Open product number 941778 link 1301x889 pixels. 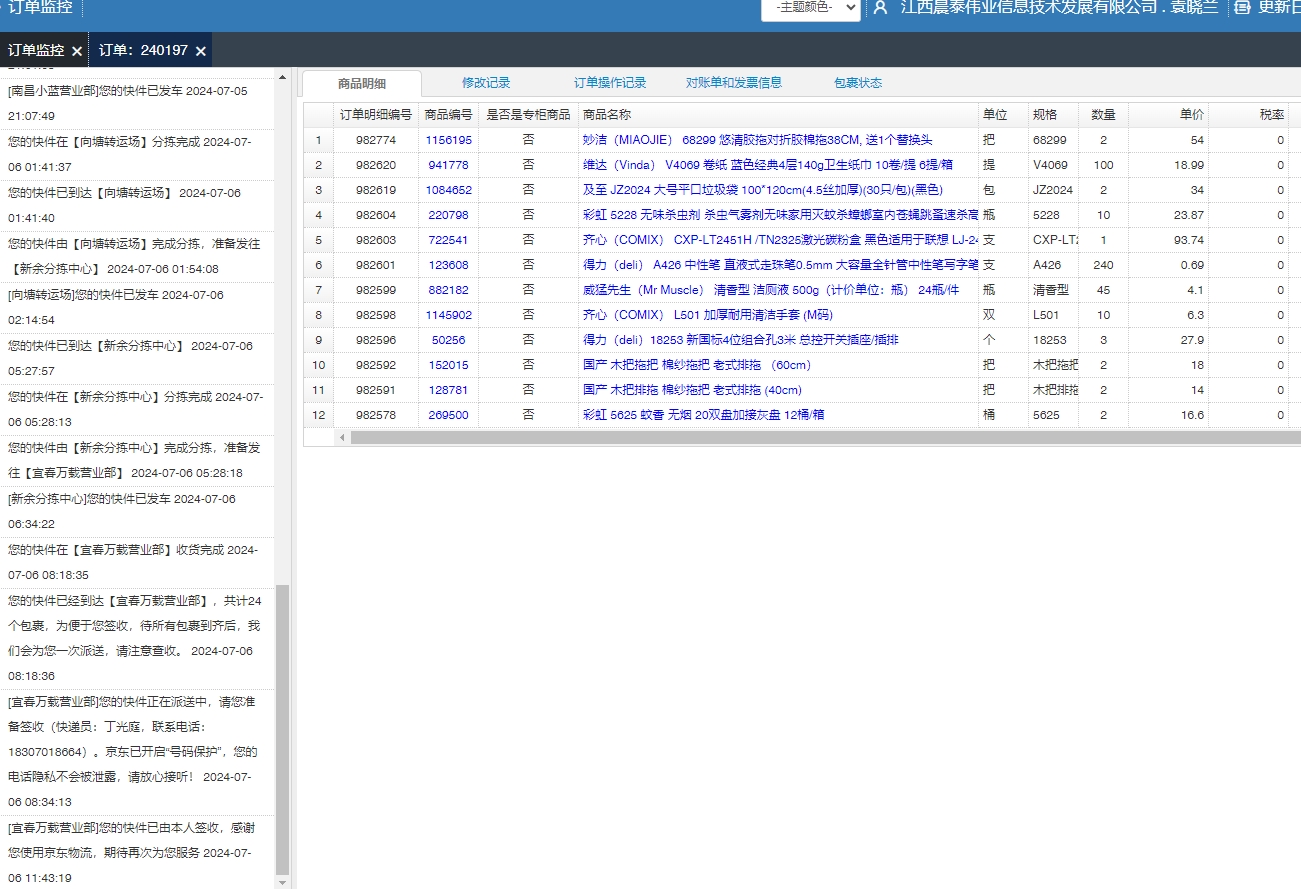pos(448,165)
